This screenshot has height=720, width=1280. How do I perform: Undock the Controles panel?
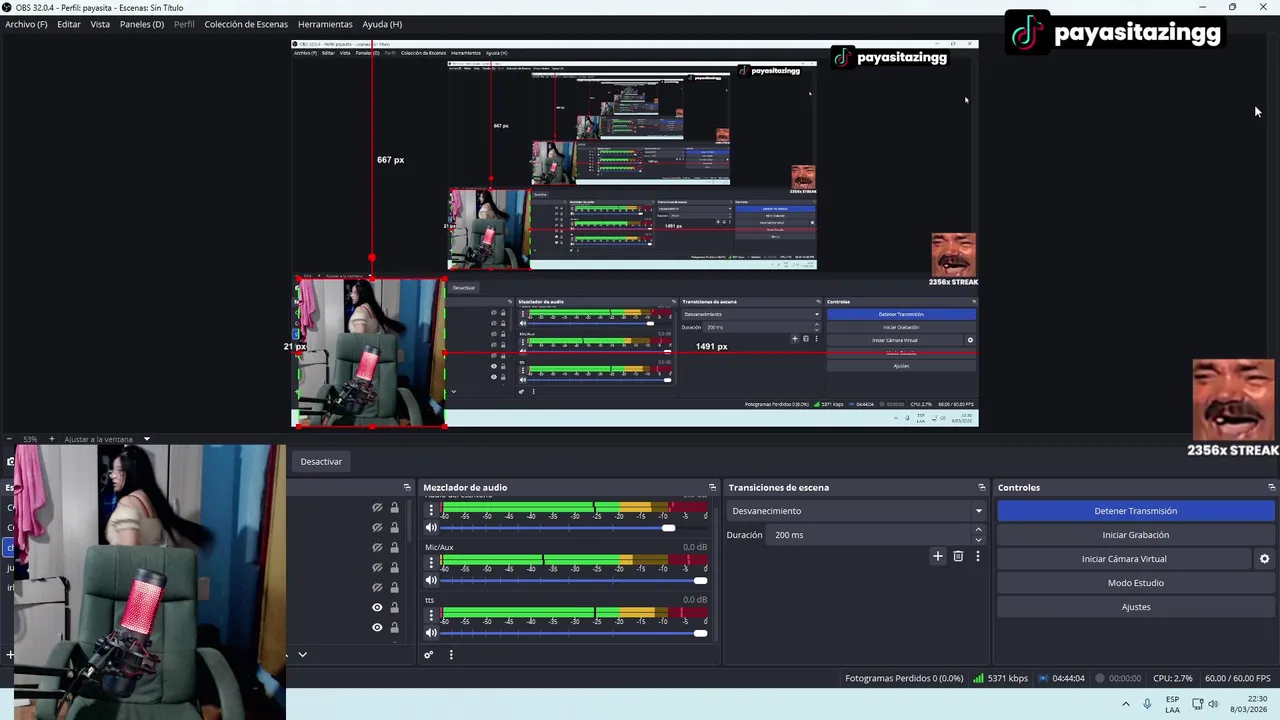pos(1271,487)
